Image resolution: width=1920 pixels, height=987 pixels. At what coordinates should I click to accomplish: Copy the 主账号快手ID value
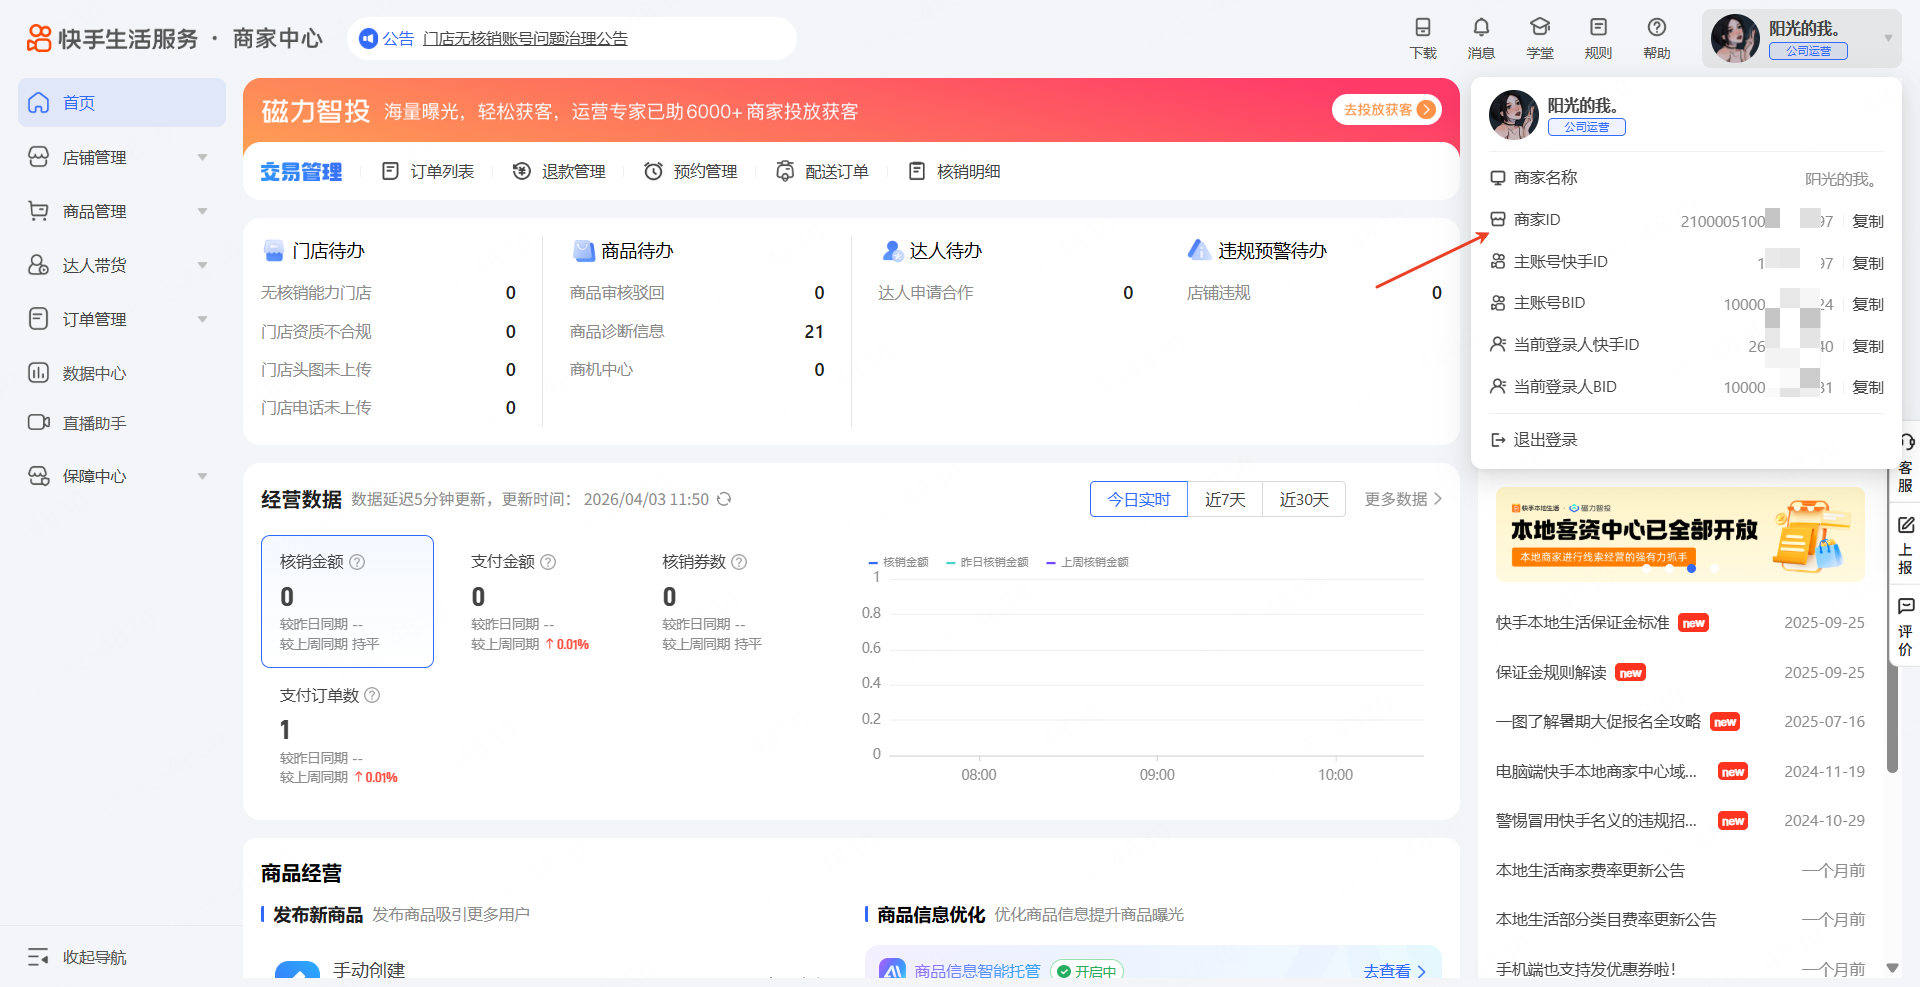[x=1868, y=263]
